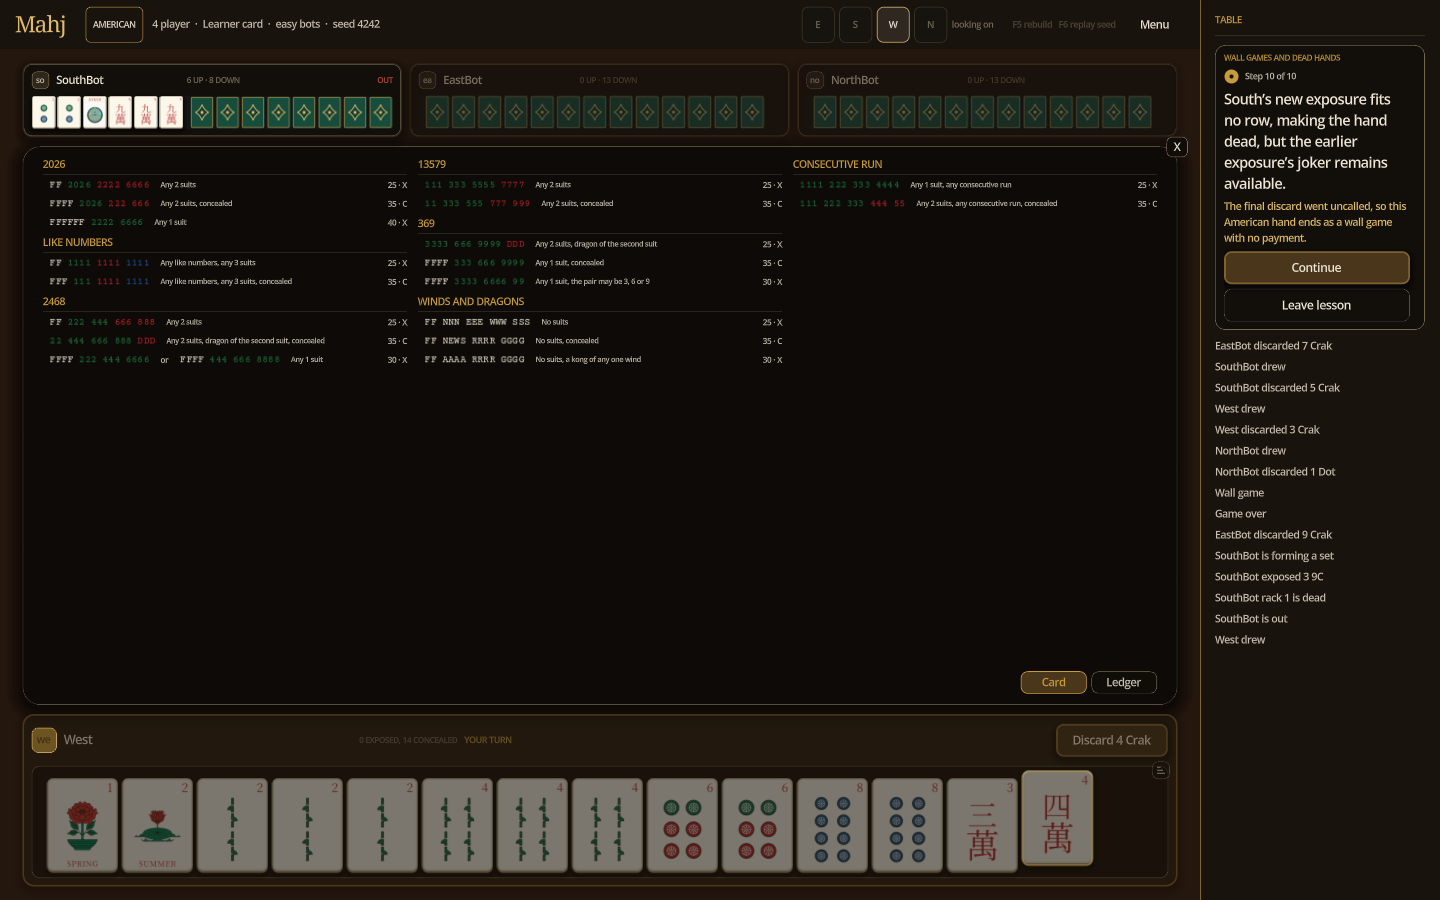Click the 'SouthBot rack 1 is dead' log entry
The image size is (1440, 900).
click(x=1270, y=598)
